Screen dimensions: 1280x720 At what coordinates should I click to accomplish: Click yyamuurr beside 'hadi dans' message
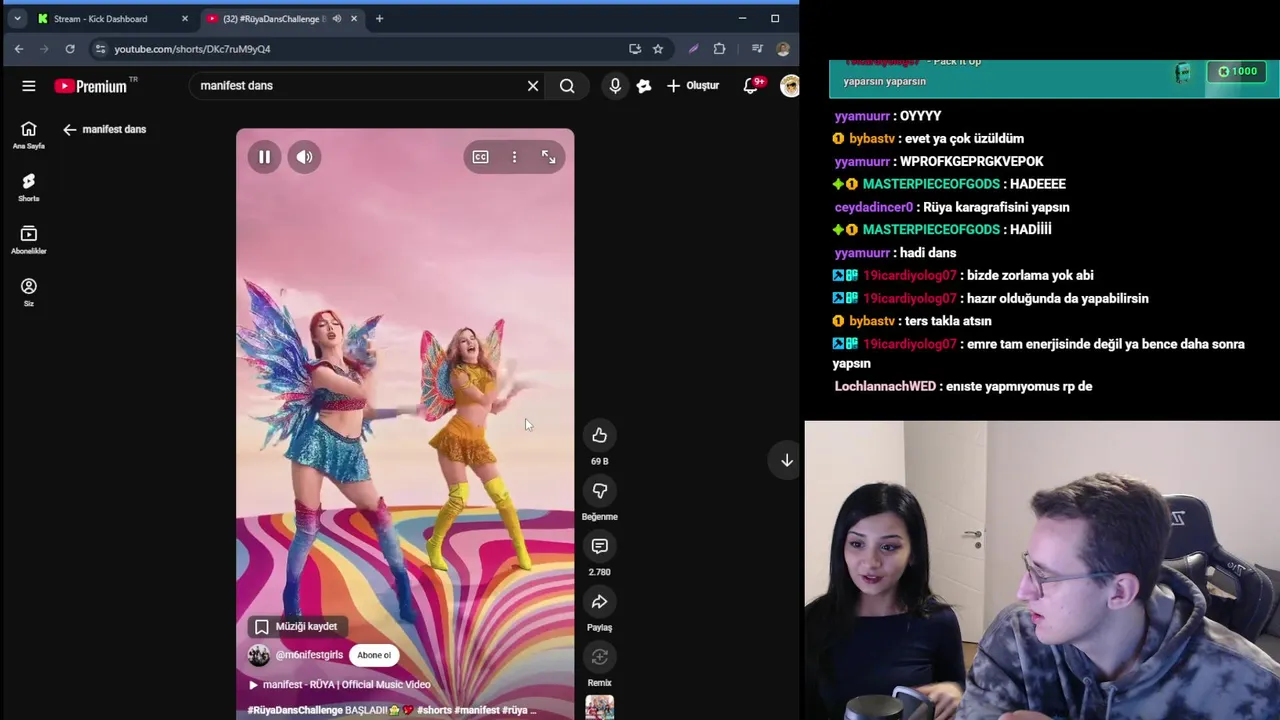pyautogui.click(x=862, y=253)
